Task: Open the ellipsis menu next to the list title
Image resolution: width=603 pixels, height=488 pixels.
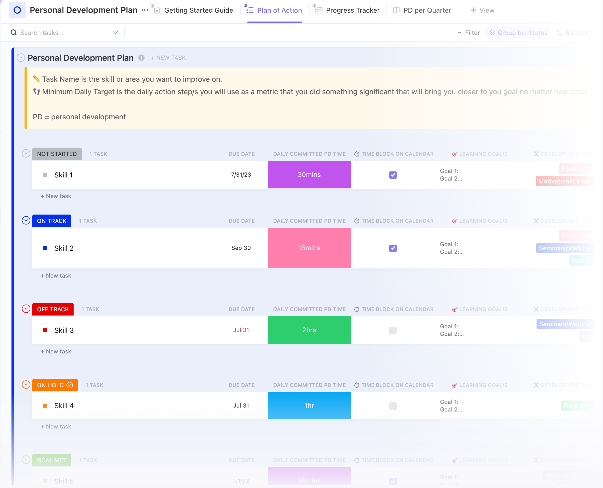Action: (145, 10)
